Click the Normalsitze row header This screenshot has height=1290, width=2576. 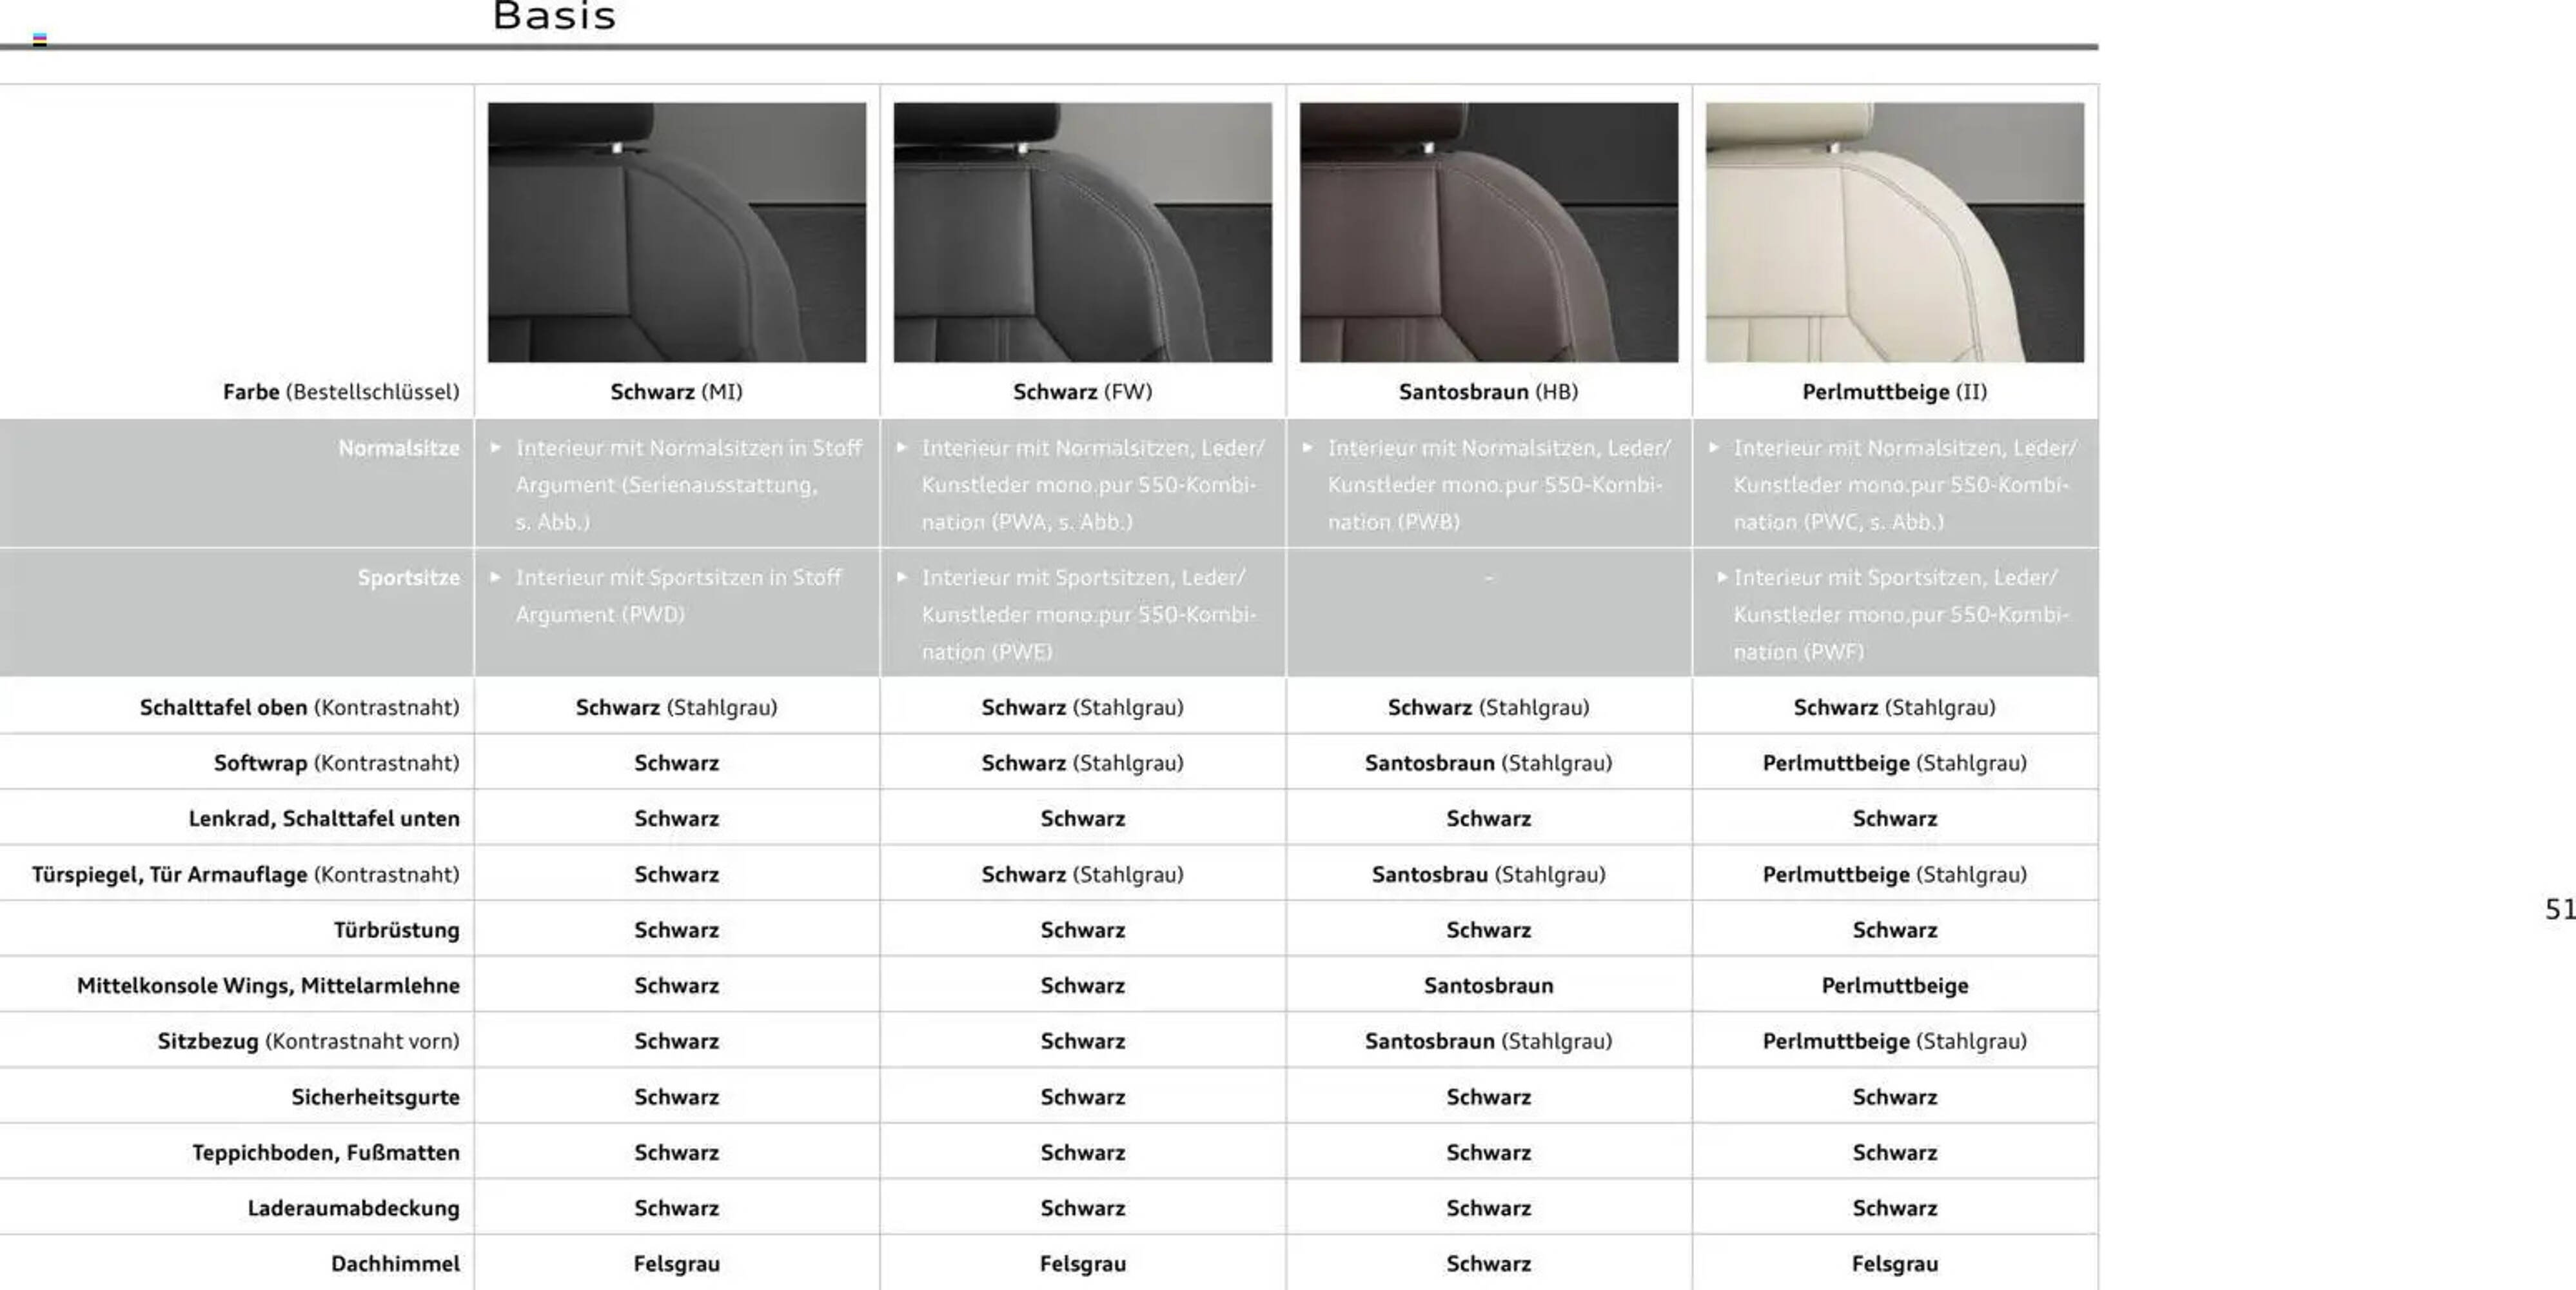[399, 448]
